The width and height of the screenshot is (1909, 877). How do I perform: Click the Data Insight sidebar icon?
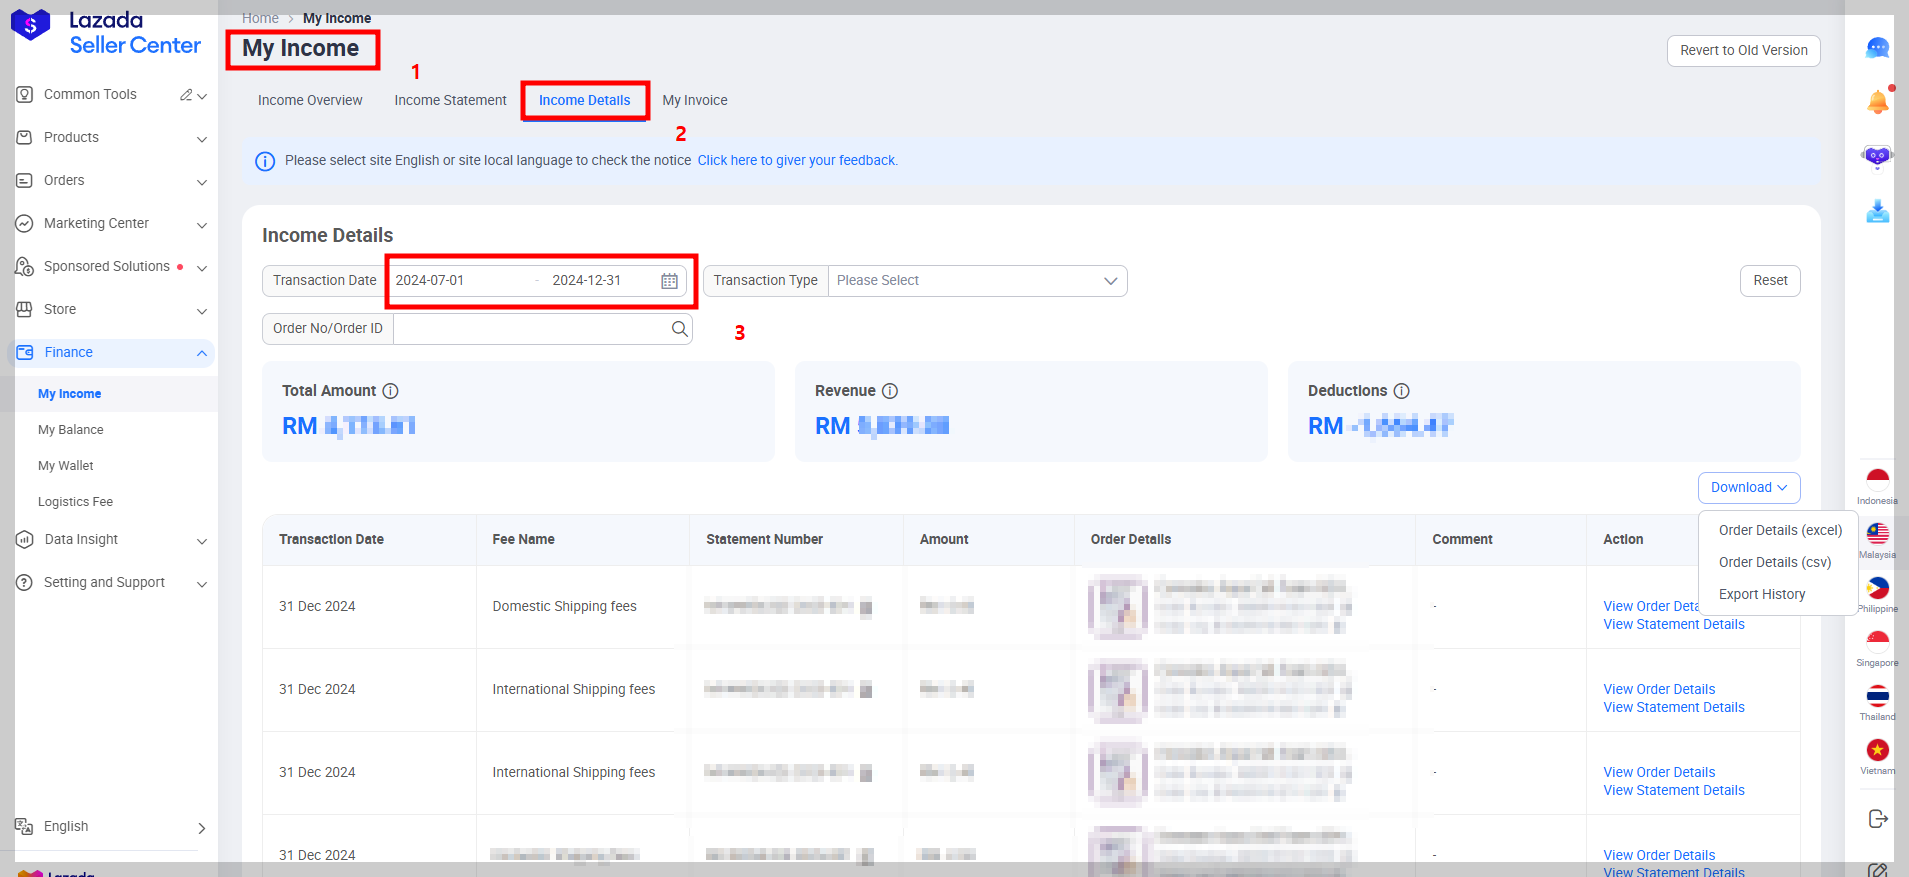coord(25,539)
